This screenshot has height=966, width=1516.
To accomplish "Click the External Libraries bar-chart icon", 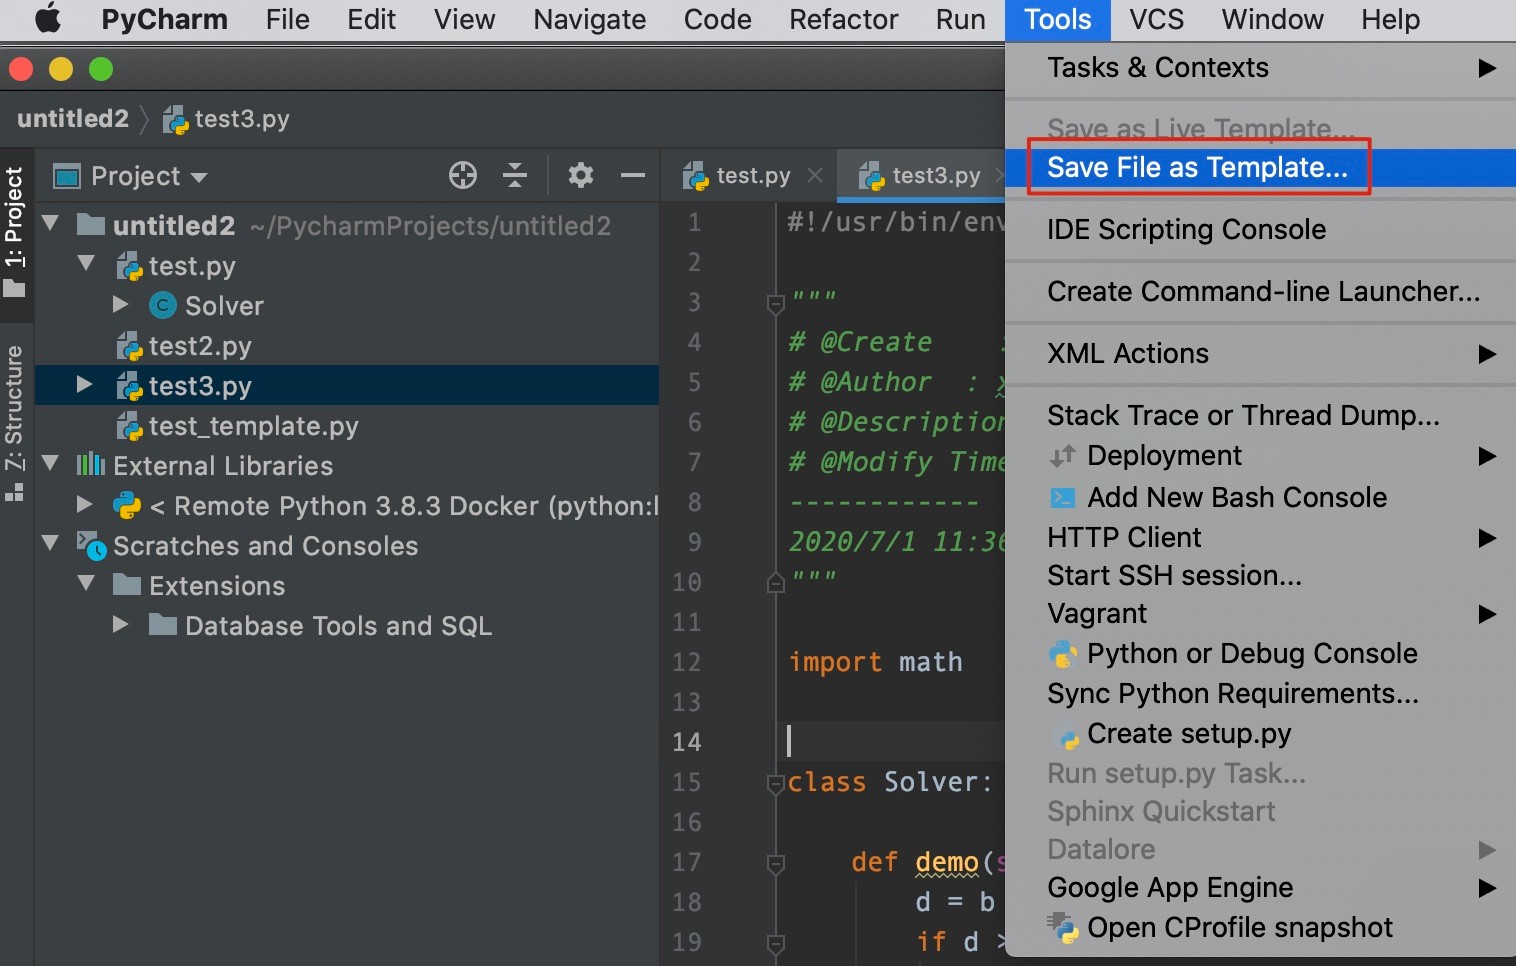I will [91, 464].
